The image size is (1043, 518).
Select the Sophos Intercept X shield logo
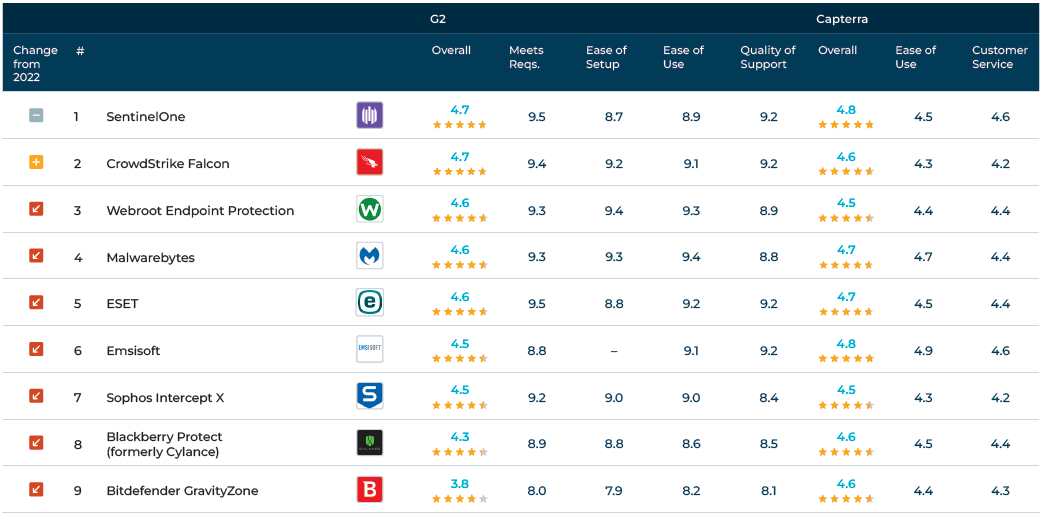click(x=369, y=397)
